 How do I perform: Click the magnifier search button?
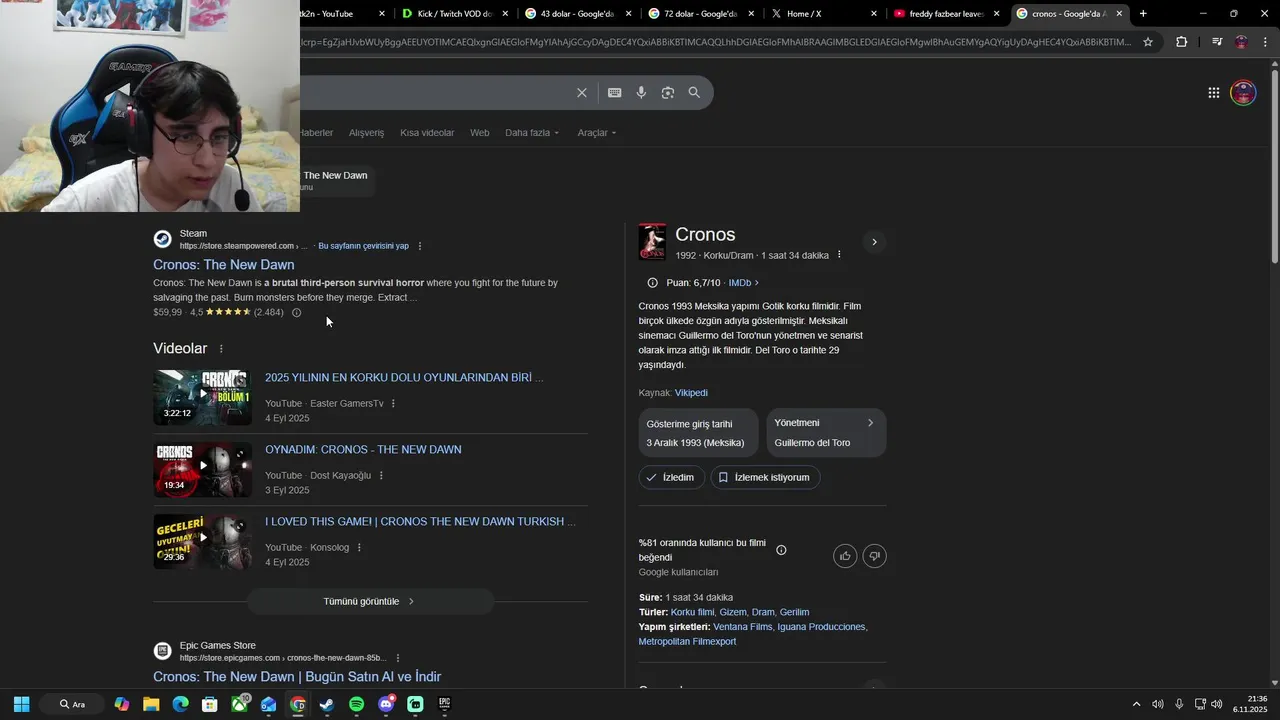pyautogui.click(x=694, y=93)
